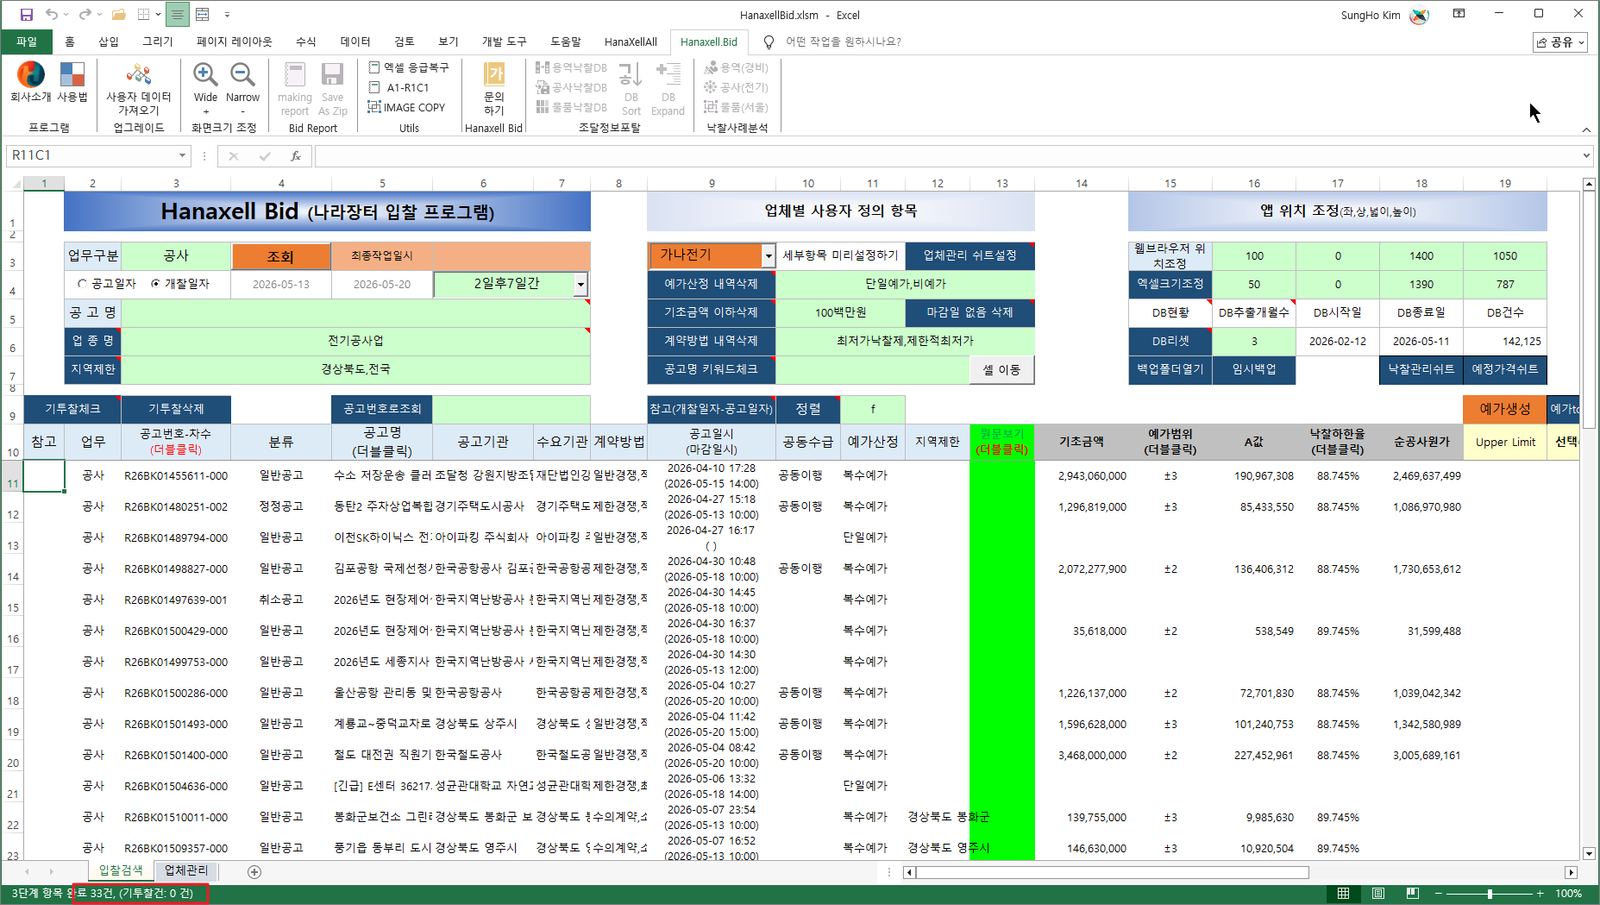Click zoom out minus on status bar
This screenshot has height=905, width=1600.
[1439, 893]
